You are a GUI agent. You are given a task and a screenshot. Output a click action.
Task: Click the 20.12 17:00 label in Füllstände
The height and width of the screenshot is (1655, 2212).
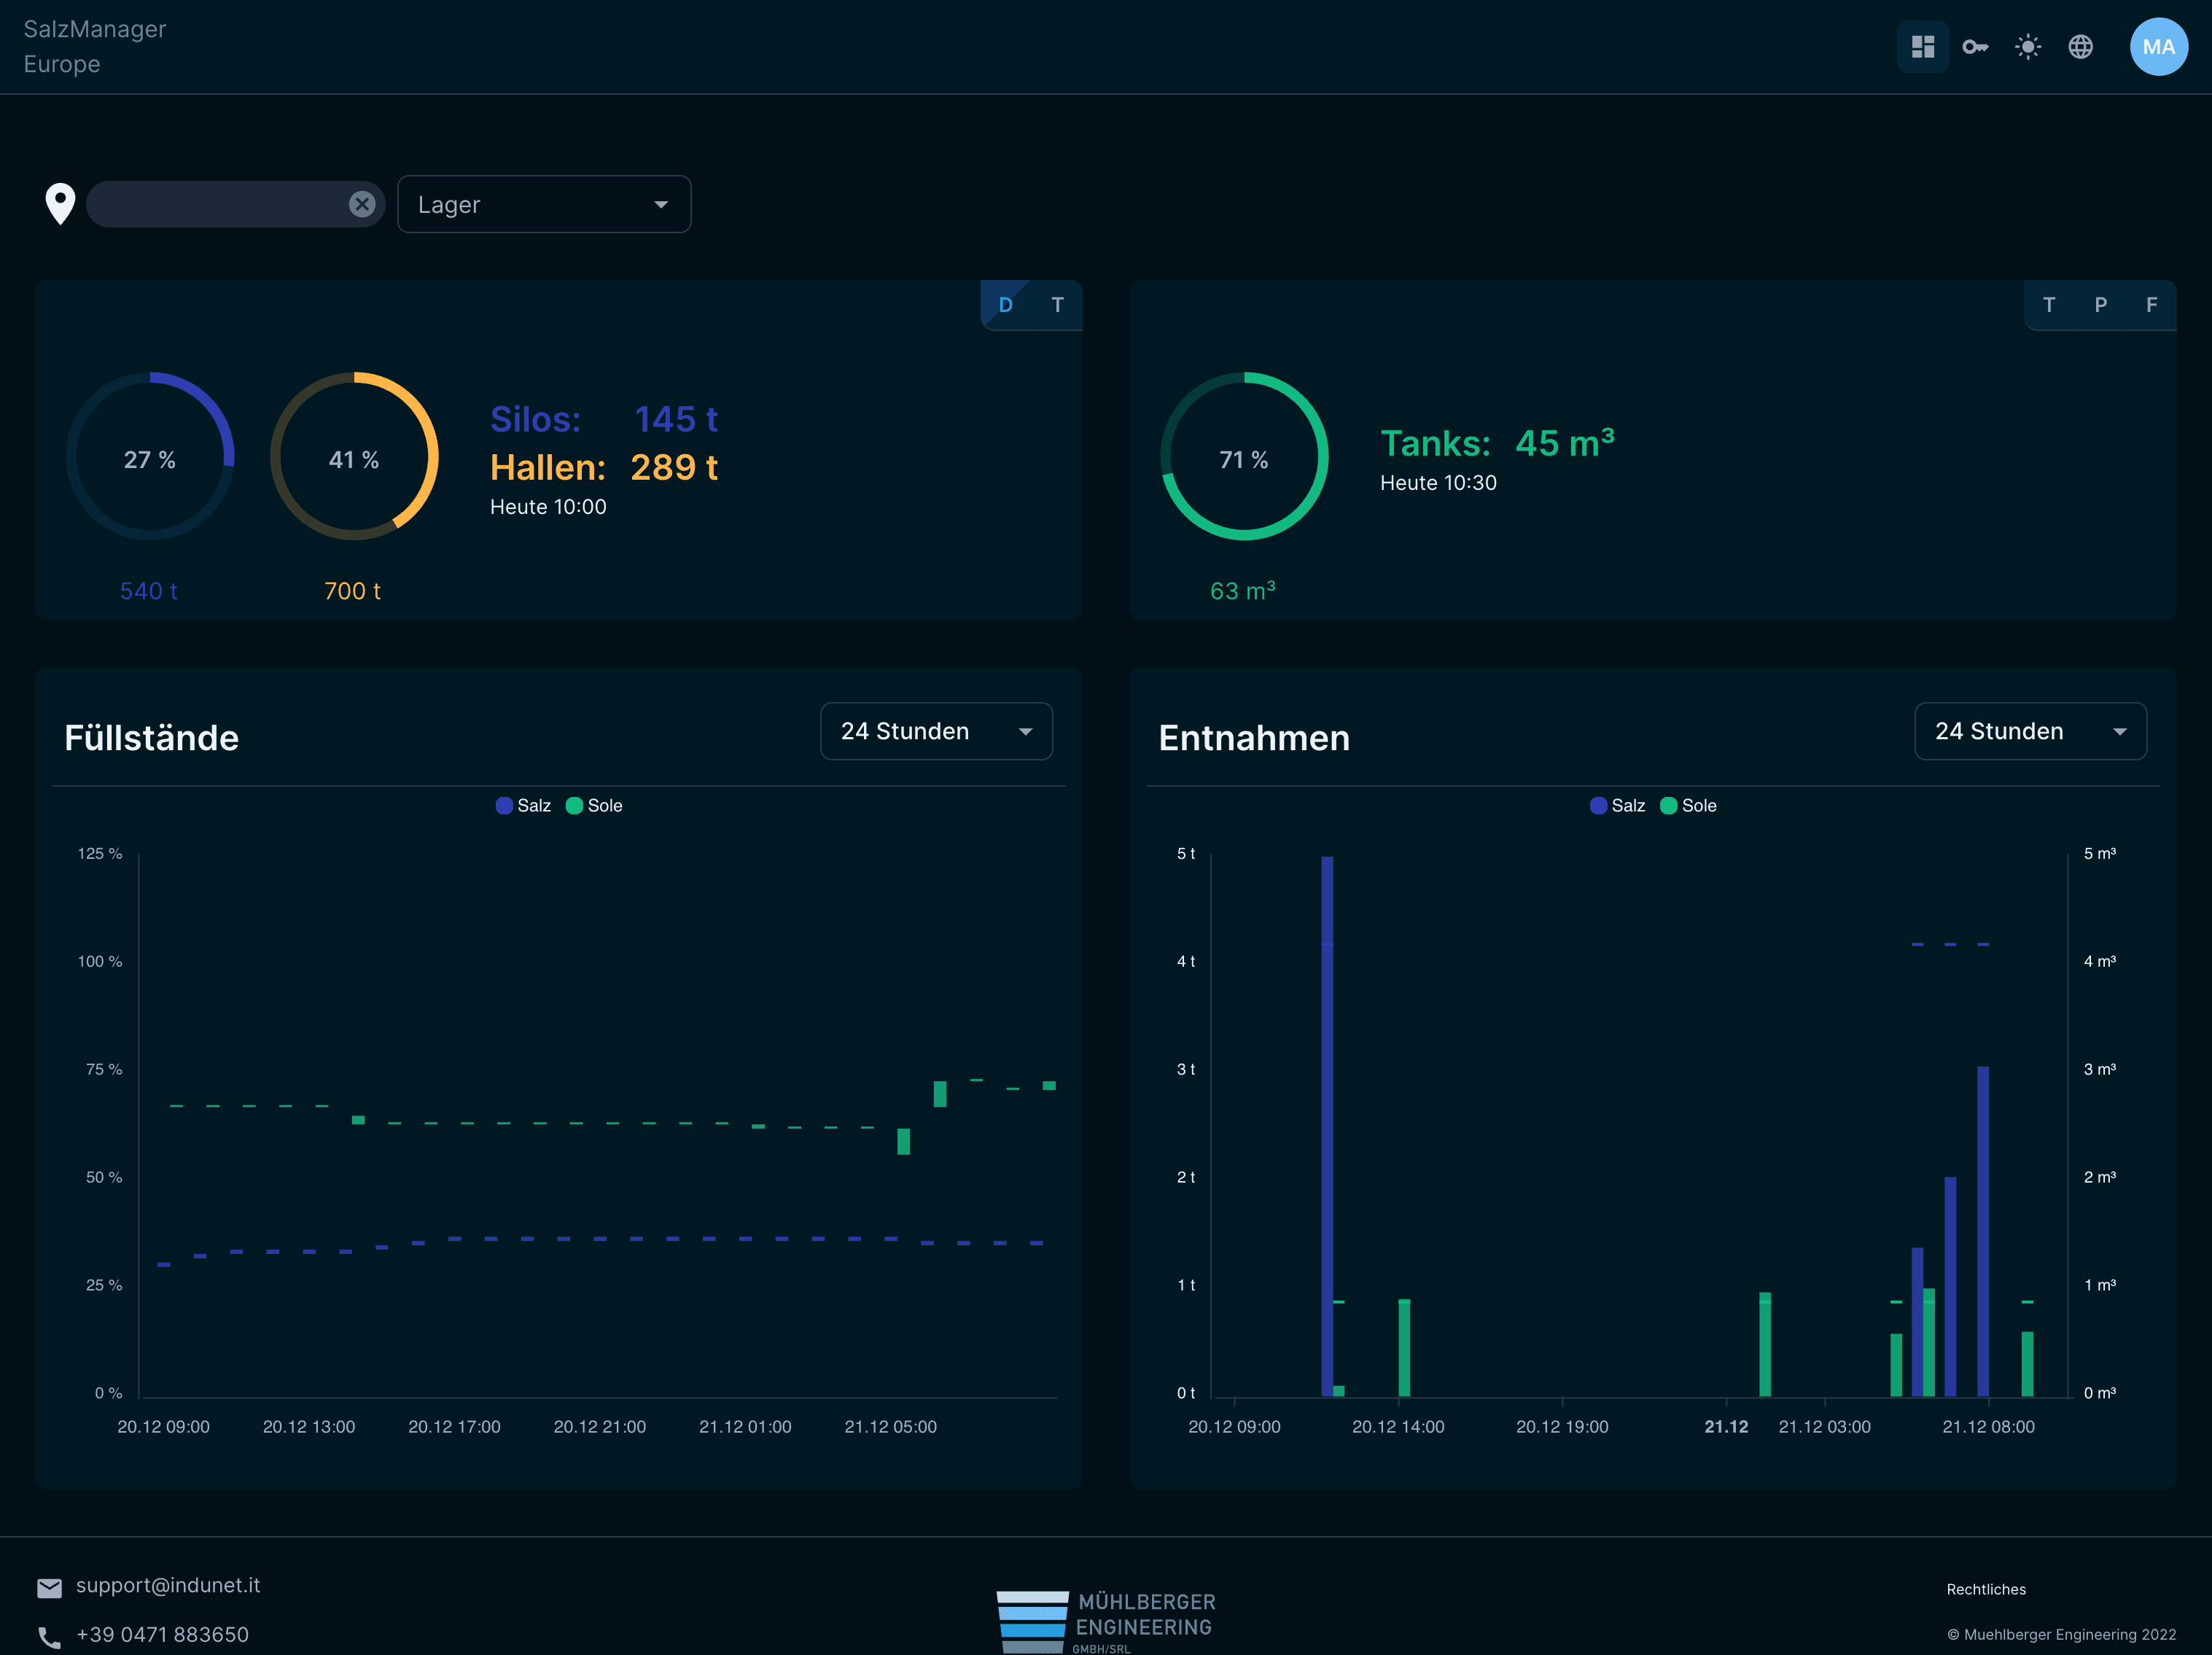click(x=454, y=1427)
